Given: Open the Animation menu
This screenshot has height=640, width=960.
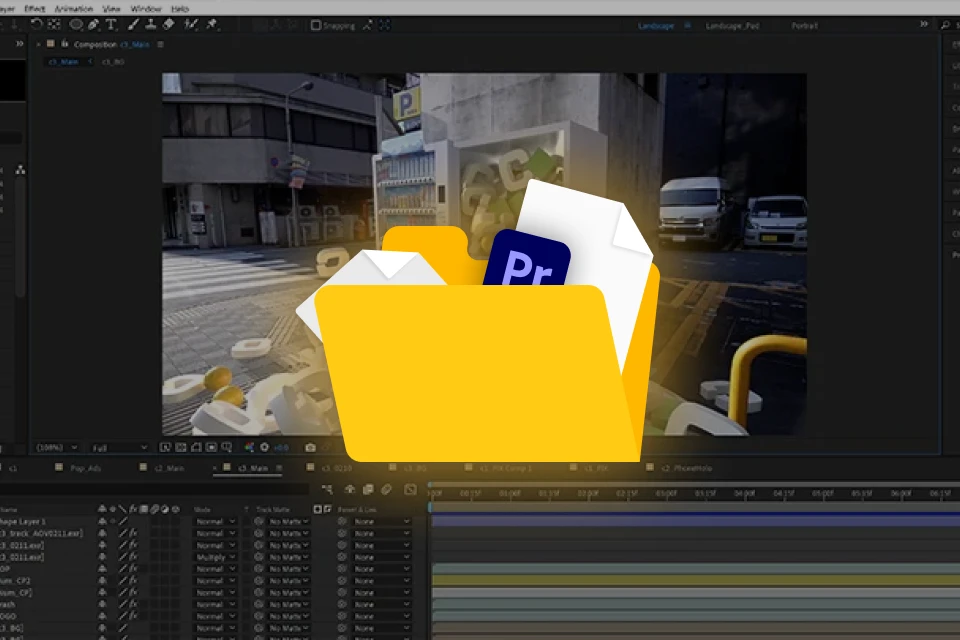Looking at the screenshot, I should (x=73, y=9).
